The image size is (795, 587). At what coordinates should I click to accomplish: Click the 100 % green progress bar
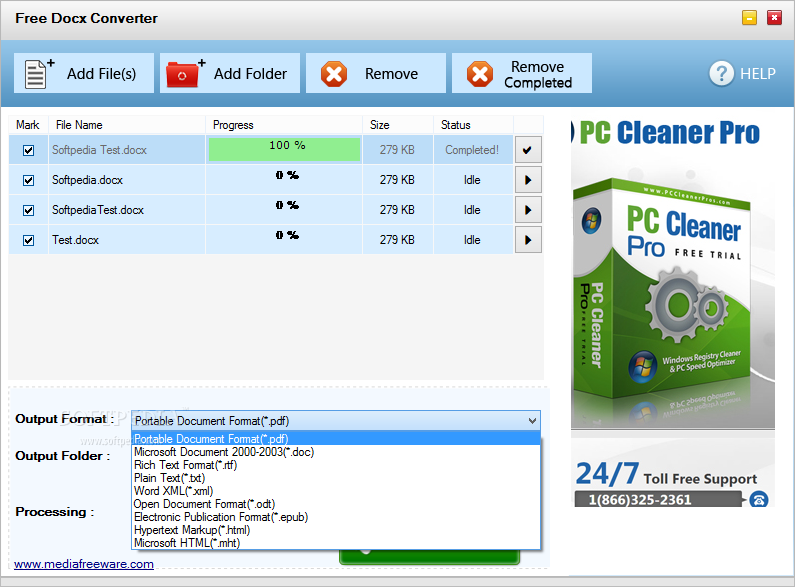pos(284,150)
